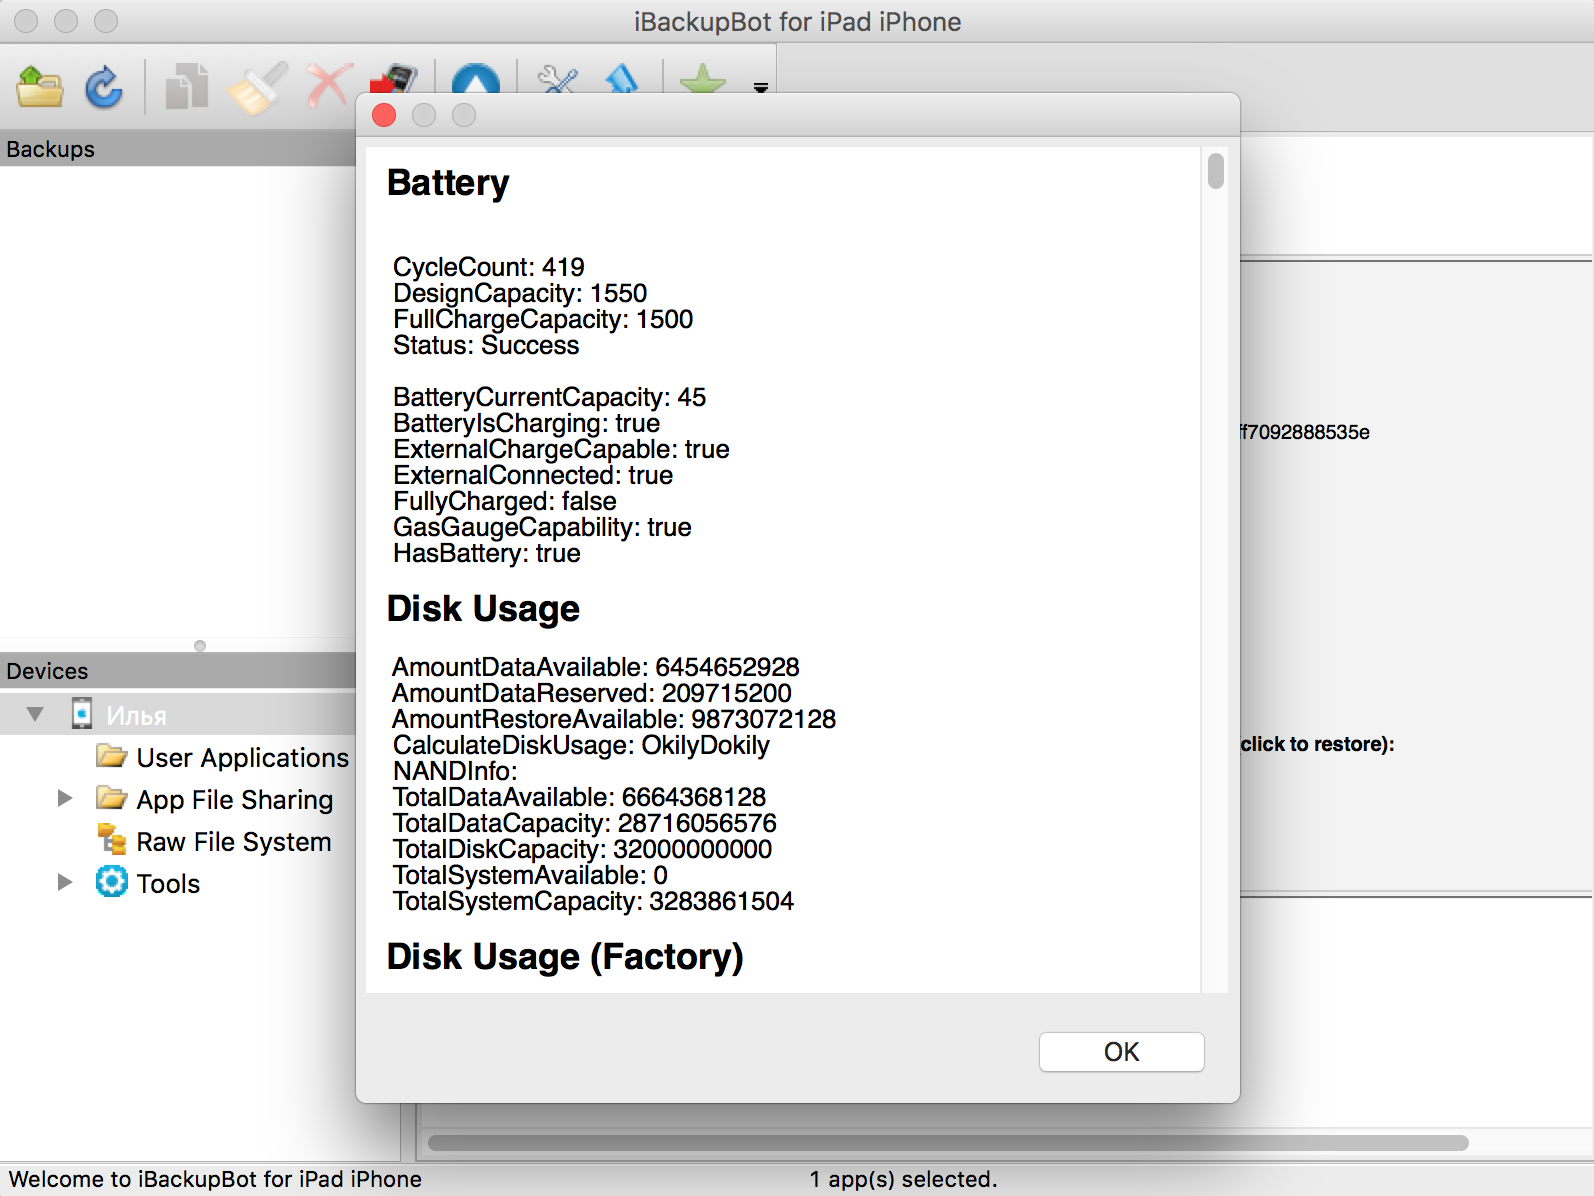Click the iPhone device icon beside Илья
The width and height of the screenshot is (1594, 1196).
(82, 714)
